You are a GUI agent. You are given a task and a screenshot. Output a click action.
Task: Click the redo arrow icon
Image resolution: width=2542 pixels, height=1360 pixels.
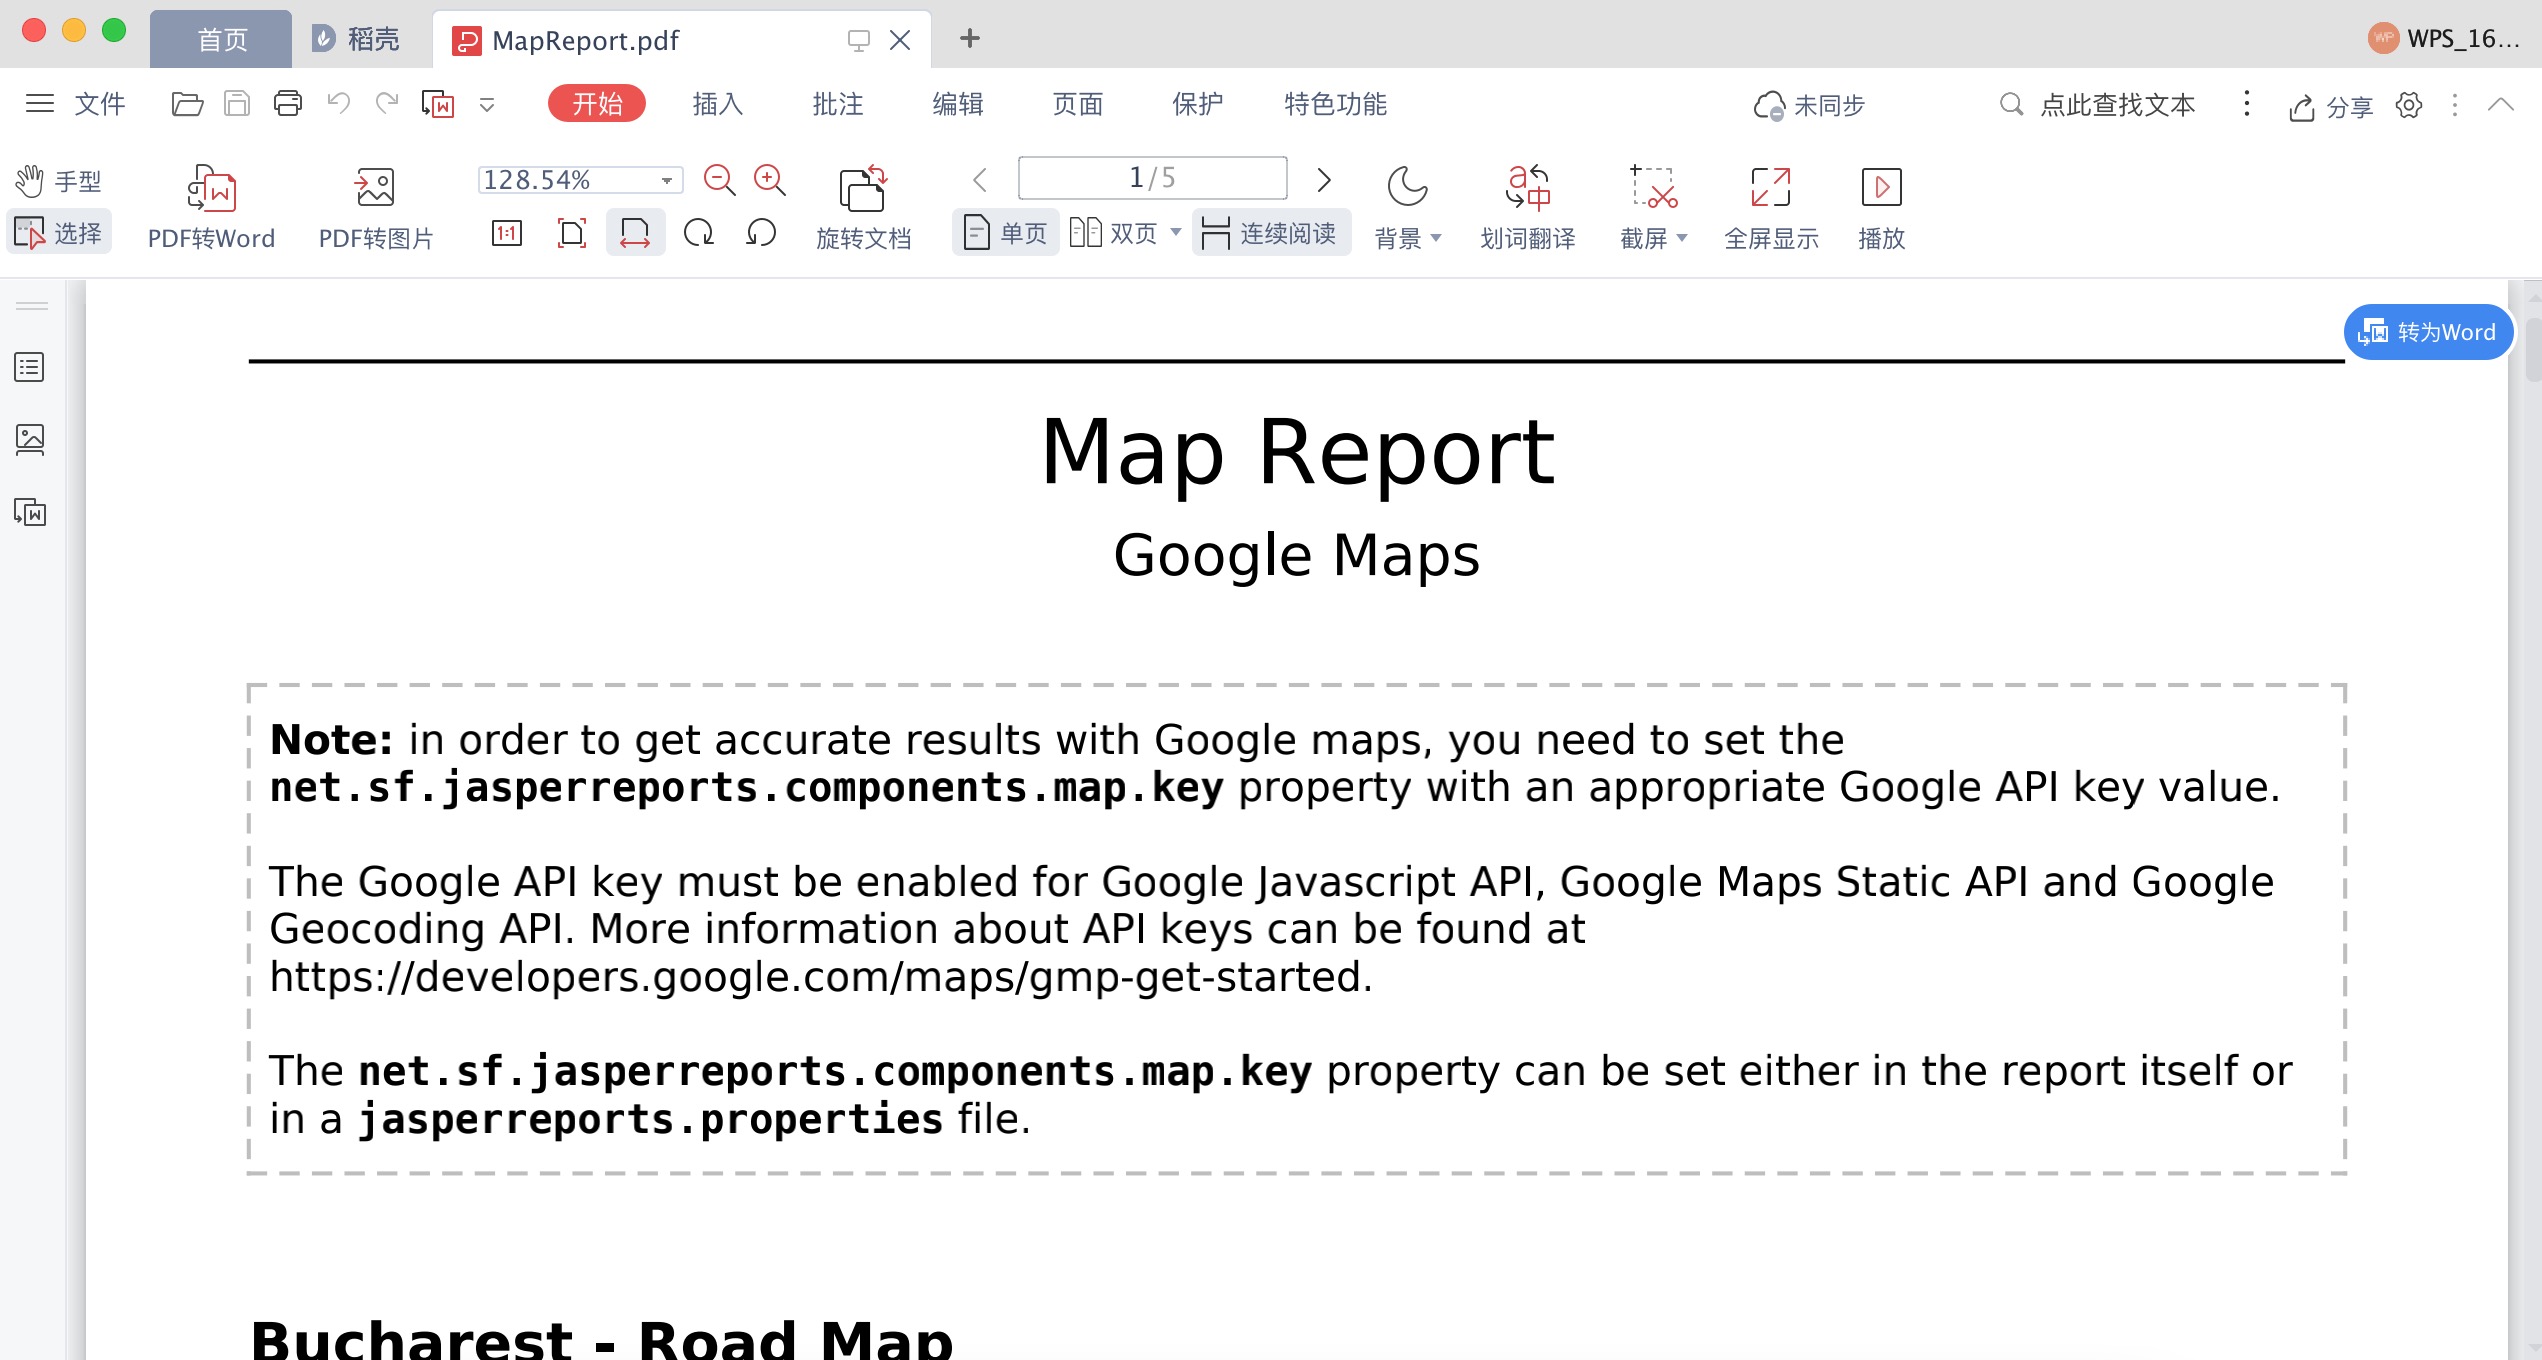click(387, 103)
